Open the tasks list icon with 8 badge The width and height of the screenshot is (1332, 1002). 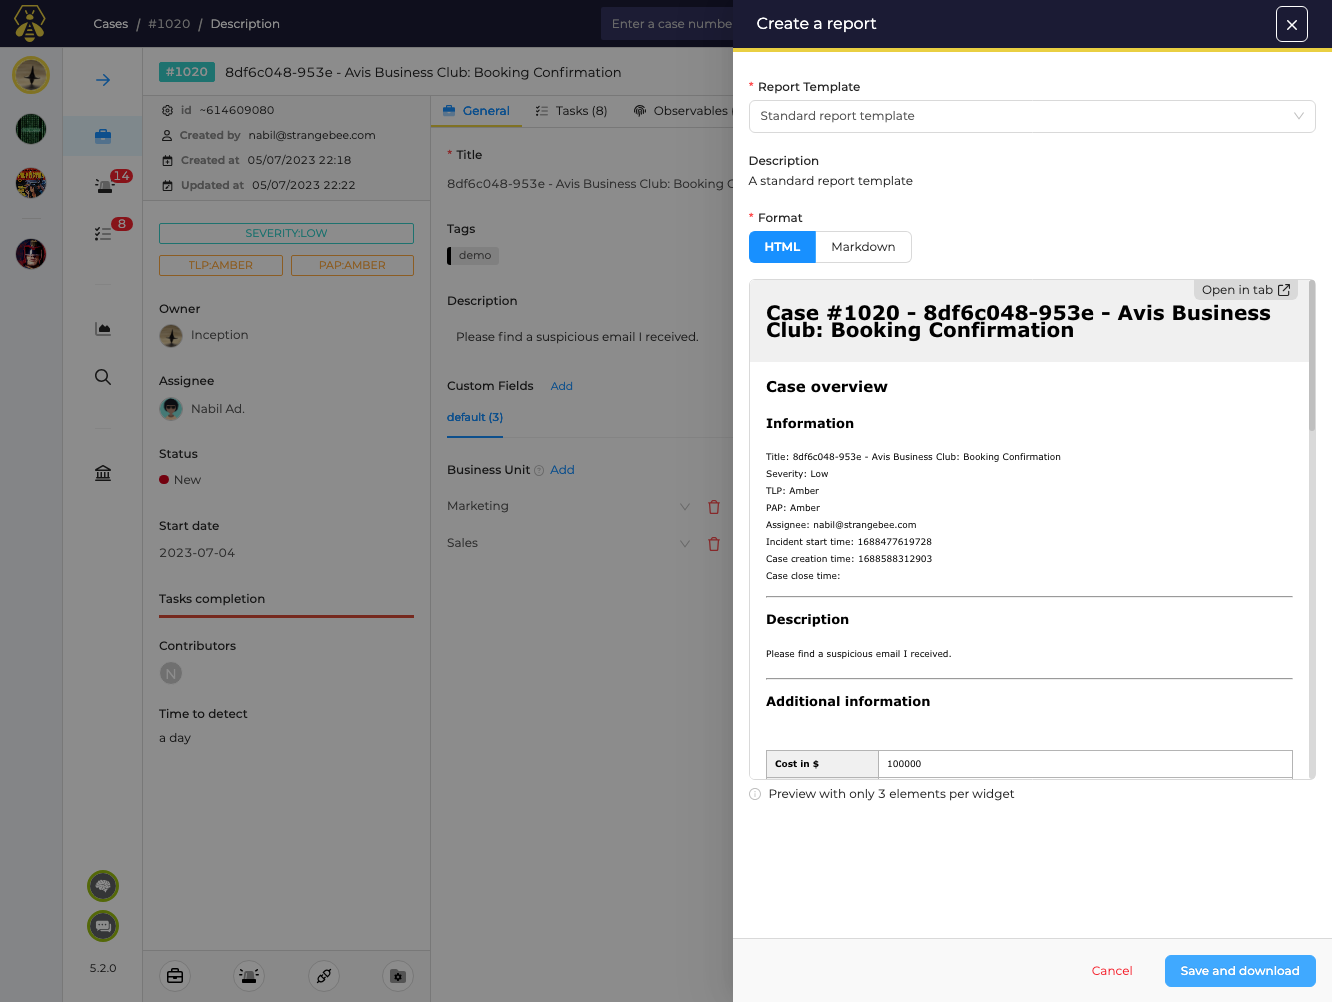103,233
